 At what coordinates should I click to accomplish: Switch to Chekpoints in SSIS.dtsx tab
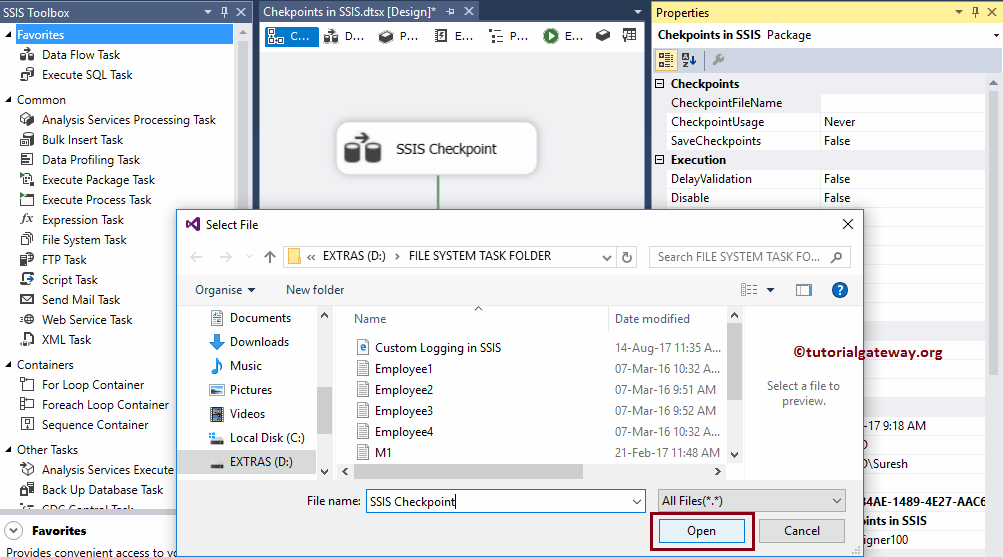348,12
